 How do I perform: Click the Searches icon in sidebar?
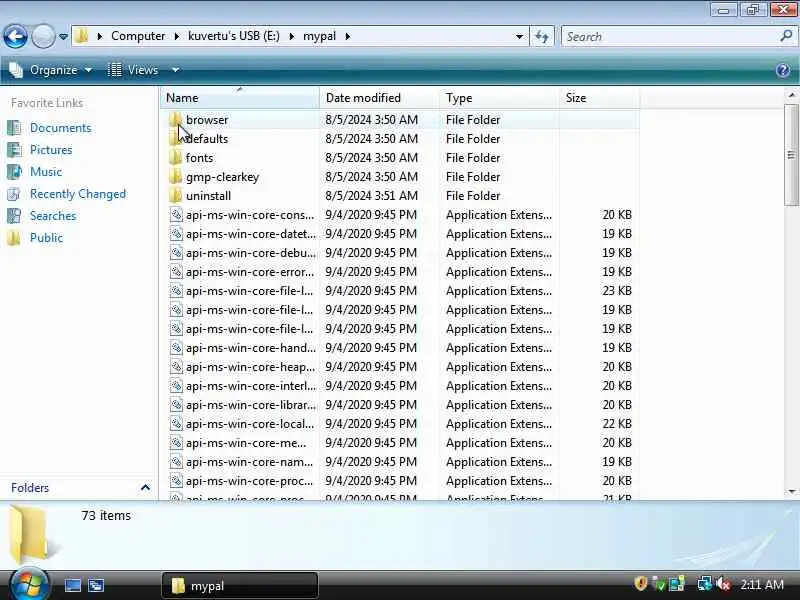click(14, 216)
